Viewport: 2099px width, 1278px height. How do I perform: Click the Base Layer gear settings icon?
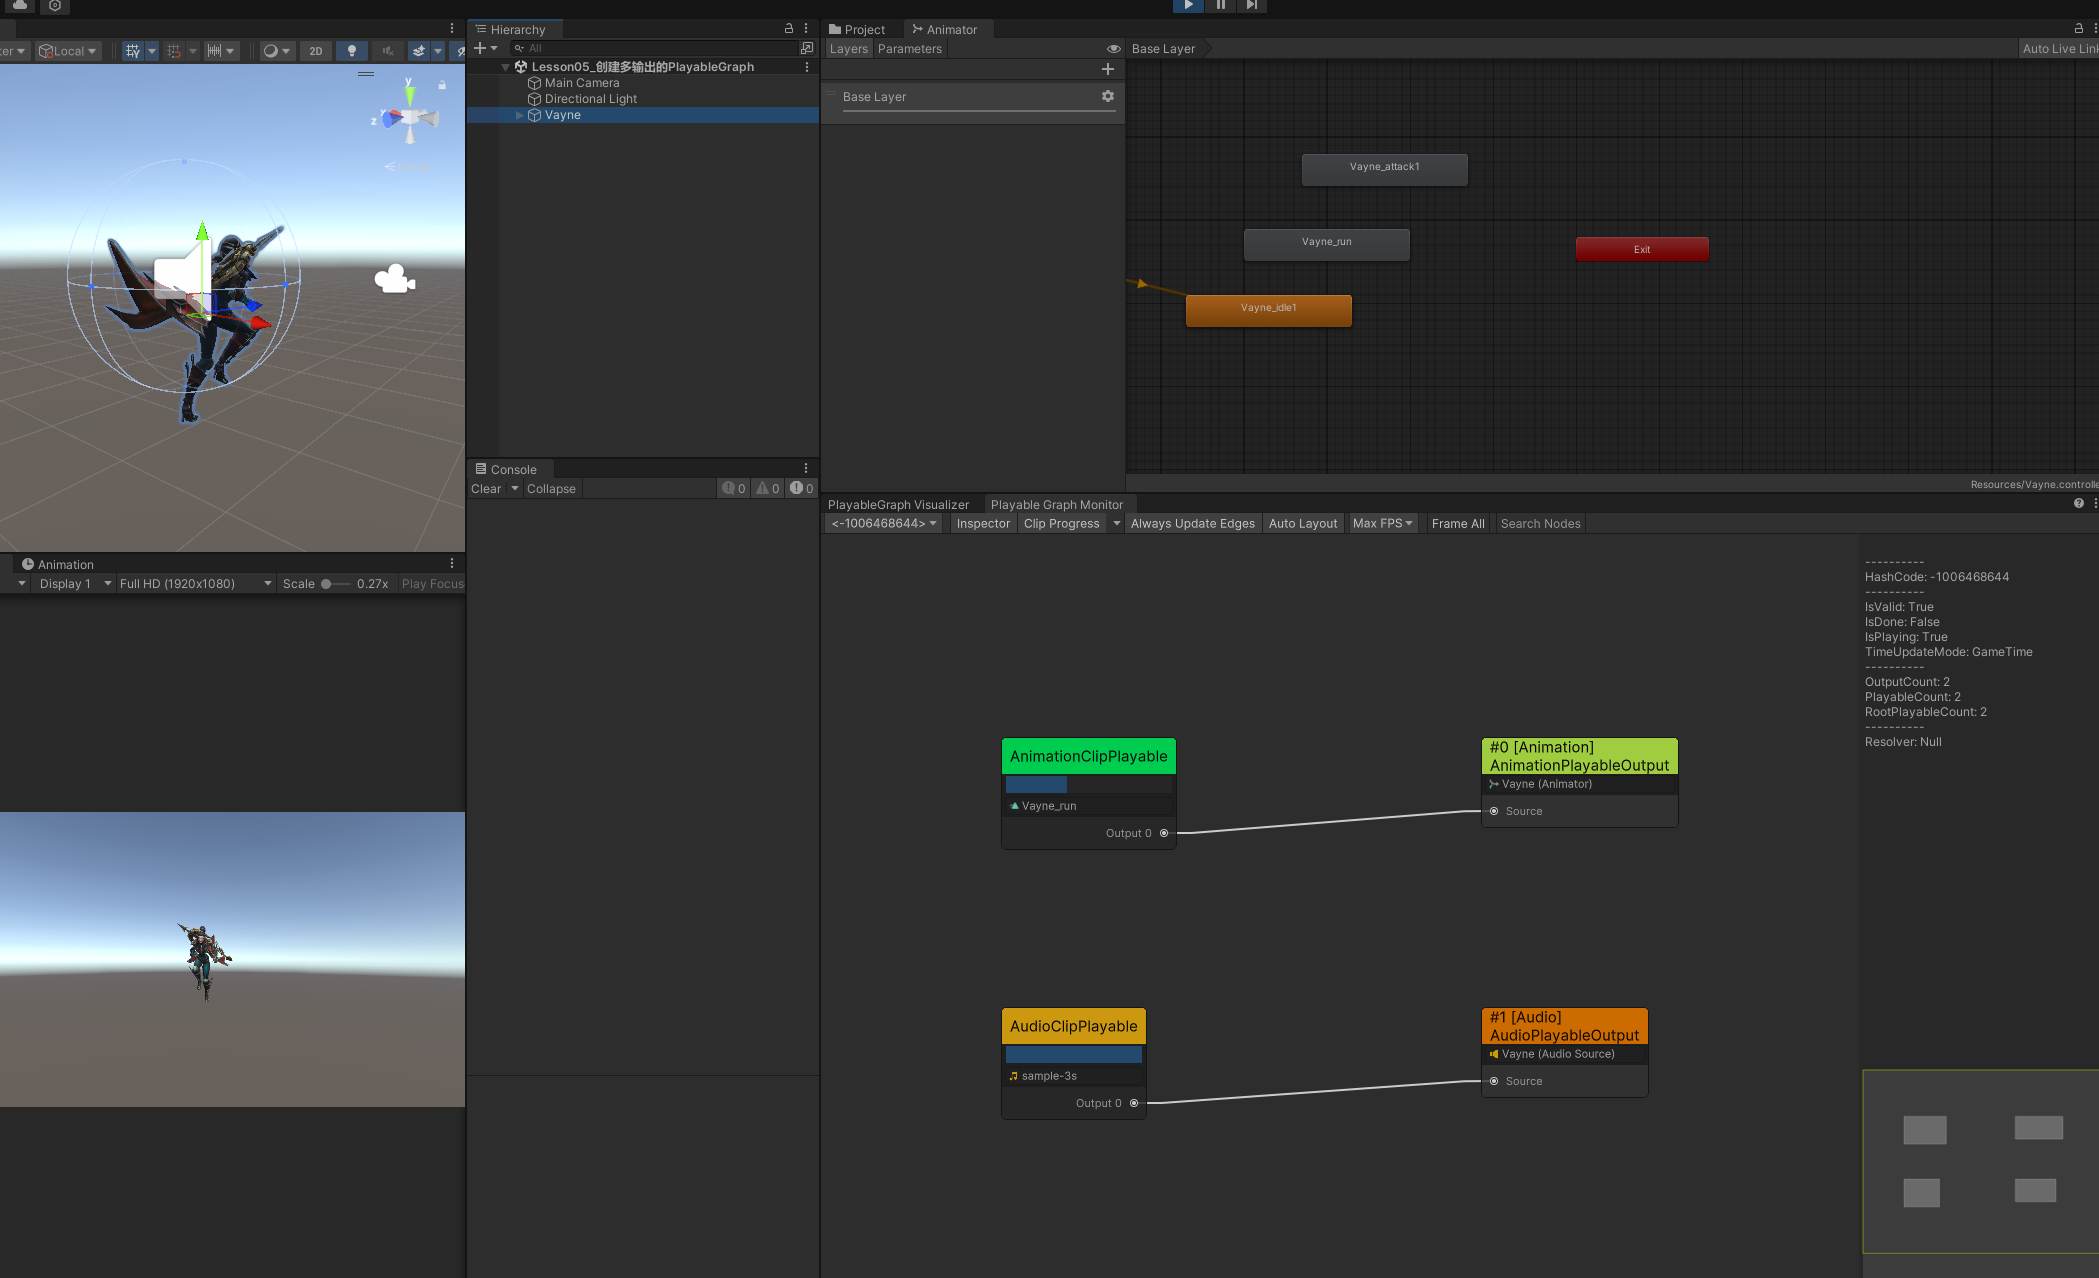tap(1107, 96)
